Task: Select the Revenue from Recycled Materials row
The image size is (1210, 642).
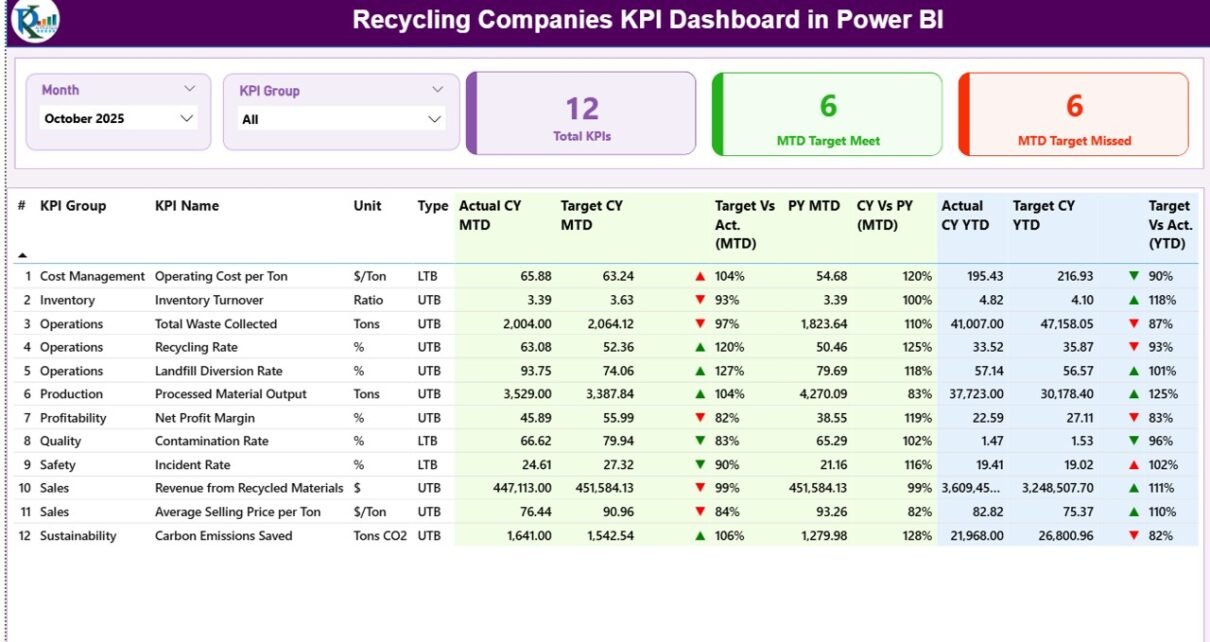Action: tap(249, 488)
